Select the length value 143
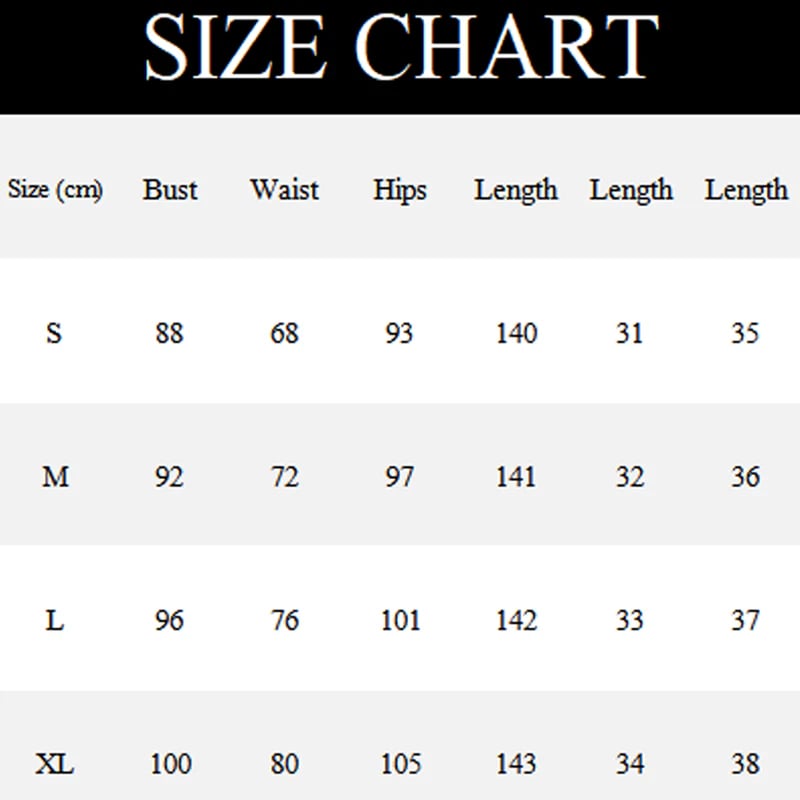 click(516, 765)
